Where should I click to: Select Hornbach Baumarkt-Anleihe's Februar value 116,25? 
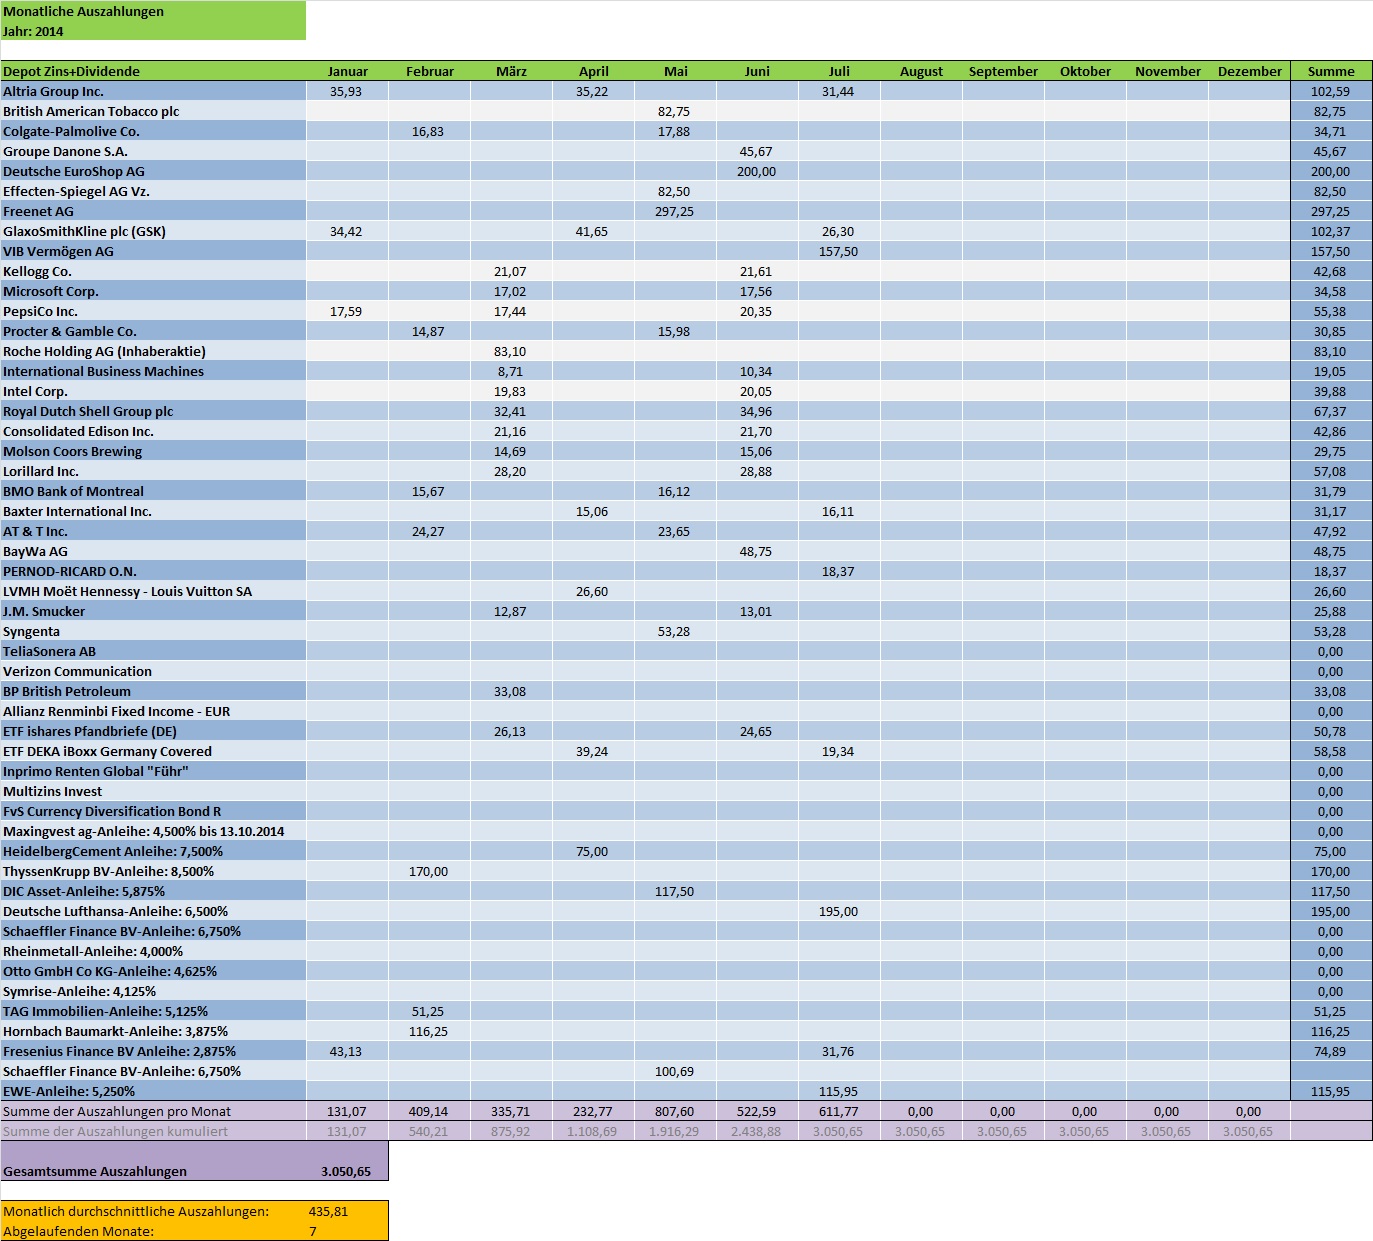pos(429,1031)
